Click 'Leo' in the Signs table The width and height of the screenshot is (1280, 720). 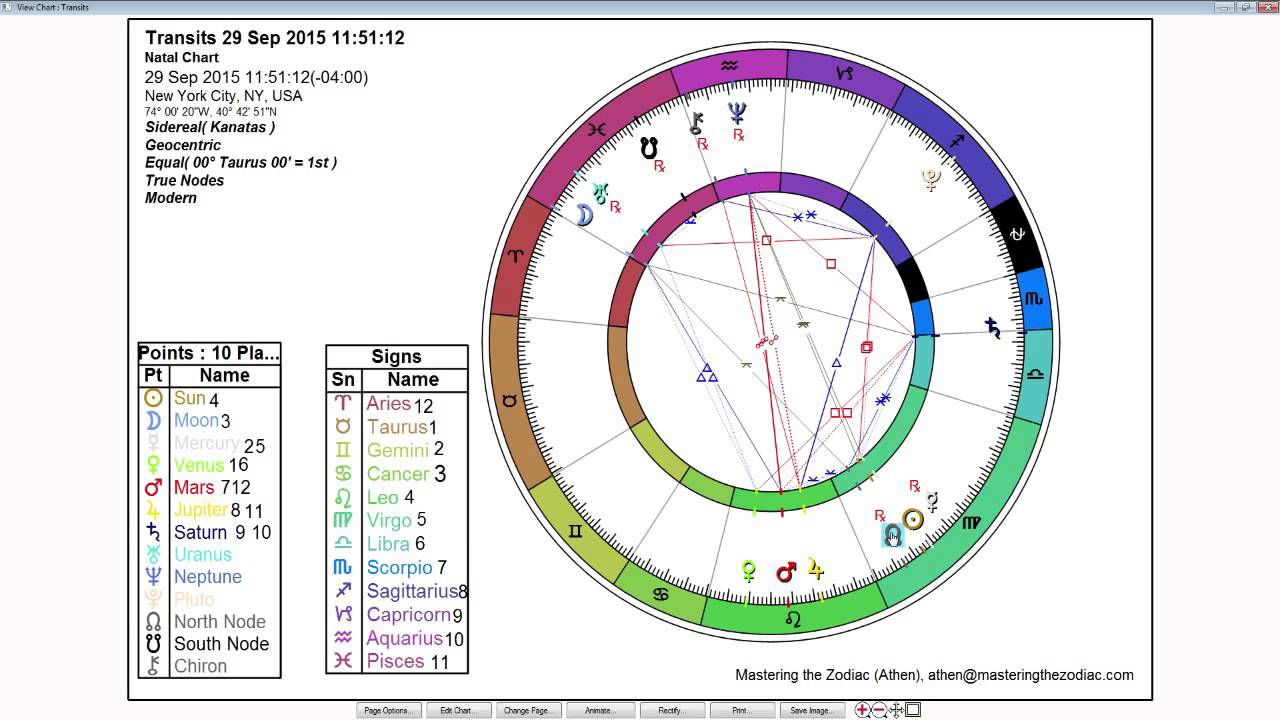click(383, 497)
